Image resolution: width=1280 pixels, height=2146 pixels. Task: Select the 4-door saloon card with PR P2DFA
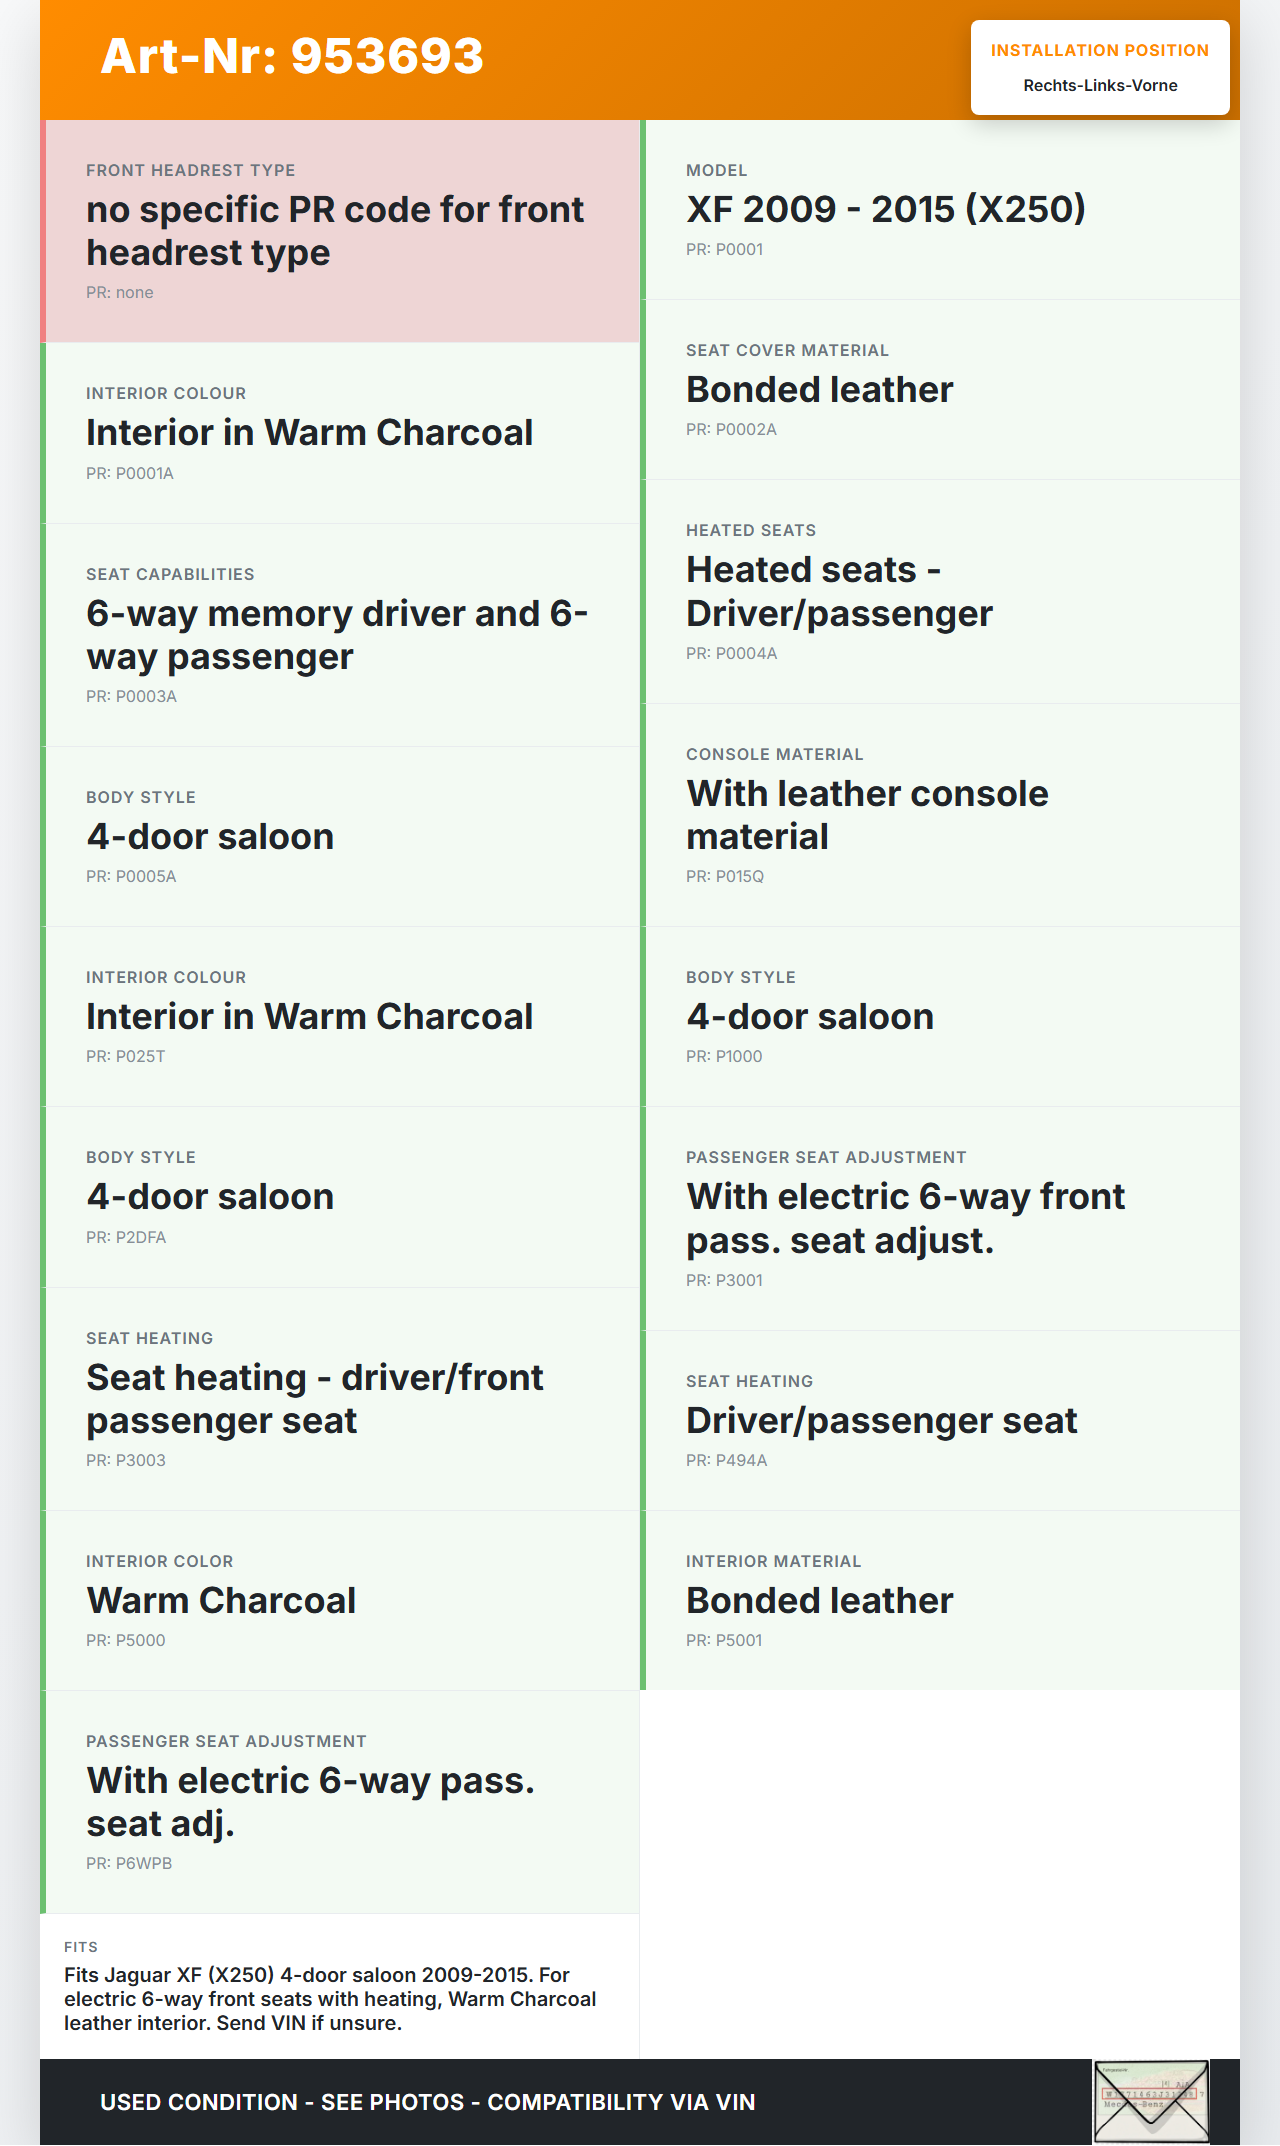(x=340, y=1197)
